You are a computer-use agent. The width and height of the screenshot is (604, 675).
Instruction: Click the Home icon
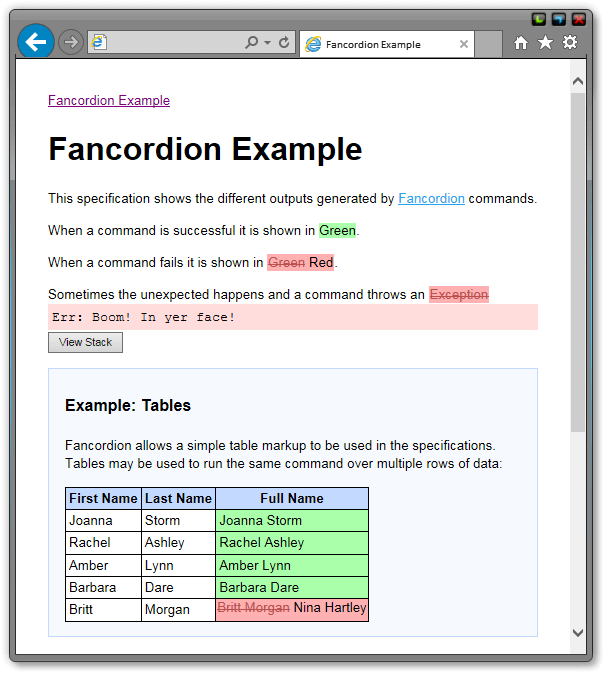point(521,43)
